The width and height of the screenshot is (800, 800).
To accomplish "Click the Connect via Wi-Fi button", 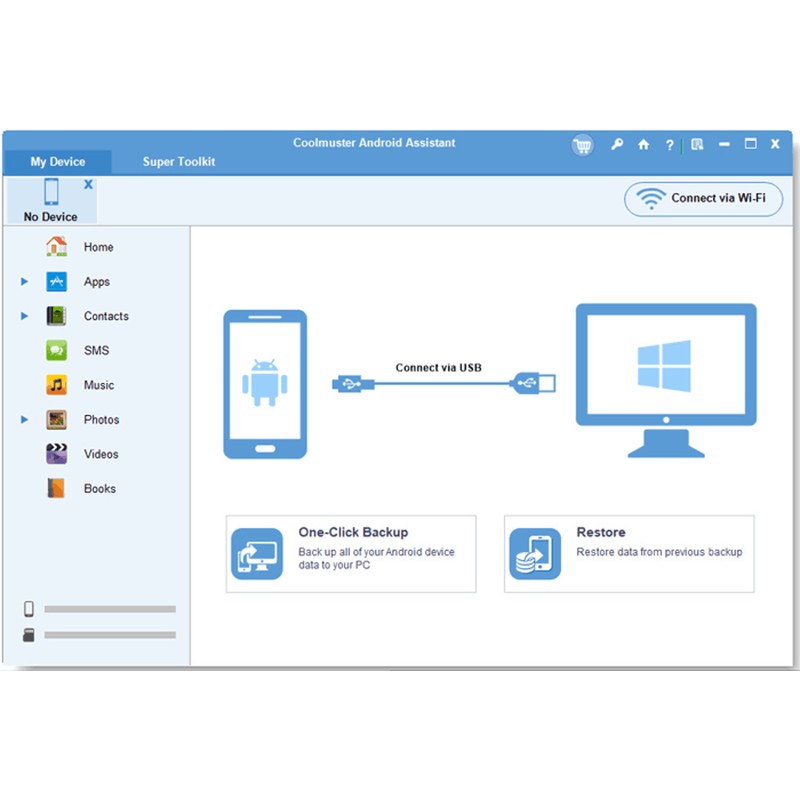I will (x=703, y=199).
